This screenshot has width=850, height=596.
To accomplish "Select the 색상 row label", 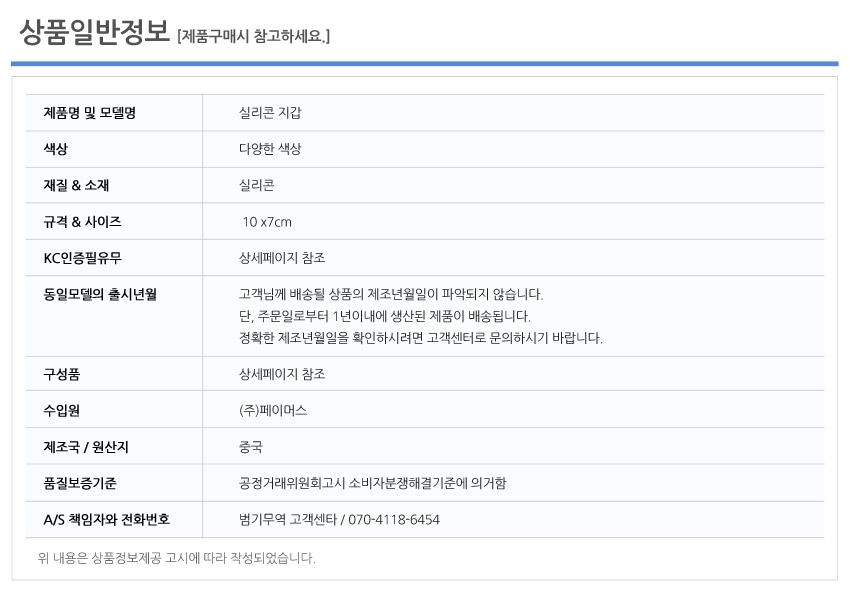I will coord(55,149).
